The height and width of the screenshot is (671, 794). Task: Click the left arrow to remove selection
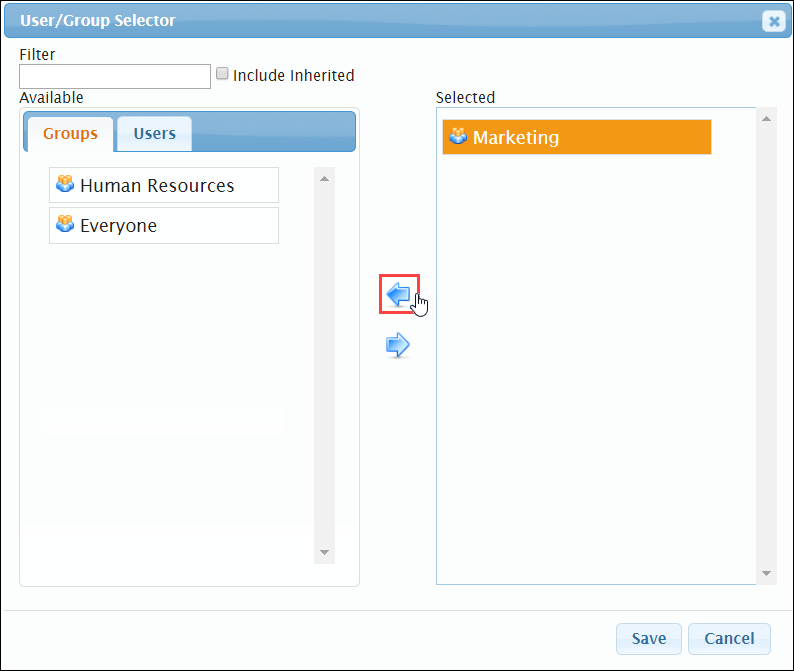click(399, 294)
